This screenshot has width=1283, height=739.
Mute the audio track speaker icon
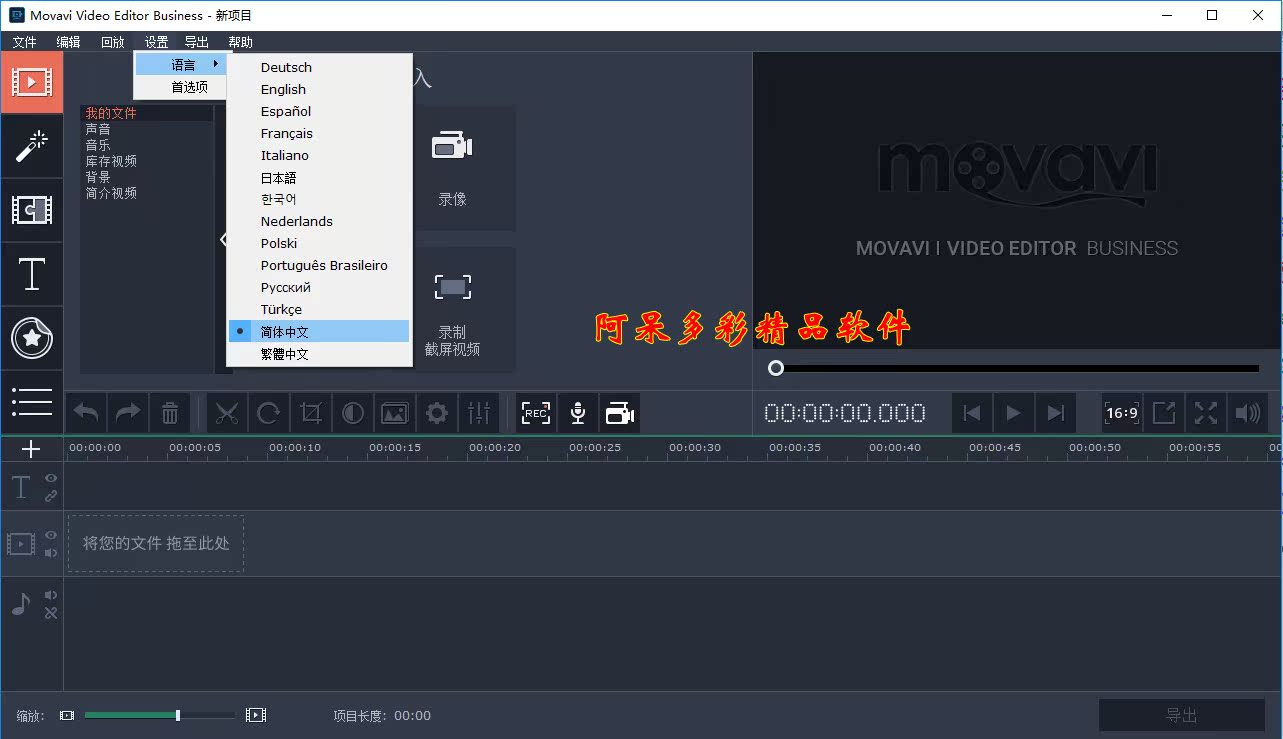coord(51,596)
